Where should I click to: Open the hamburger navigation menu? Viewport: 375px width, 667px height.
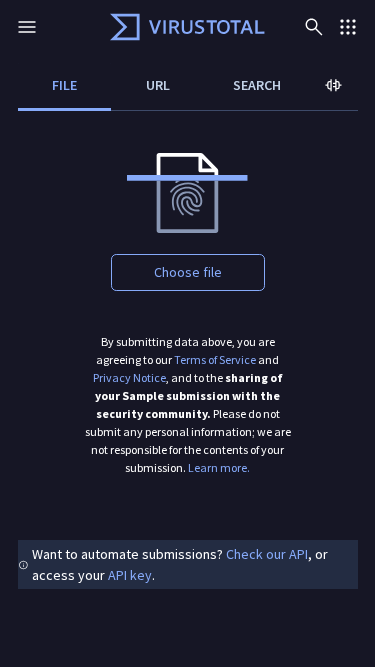(27, 27)
